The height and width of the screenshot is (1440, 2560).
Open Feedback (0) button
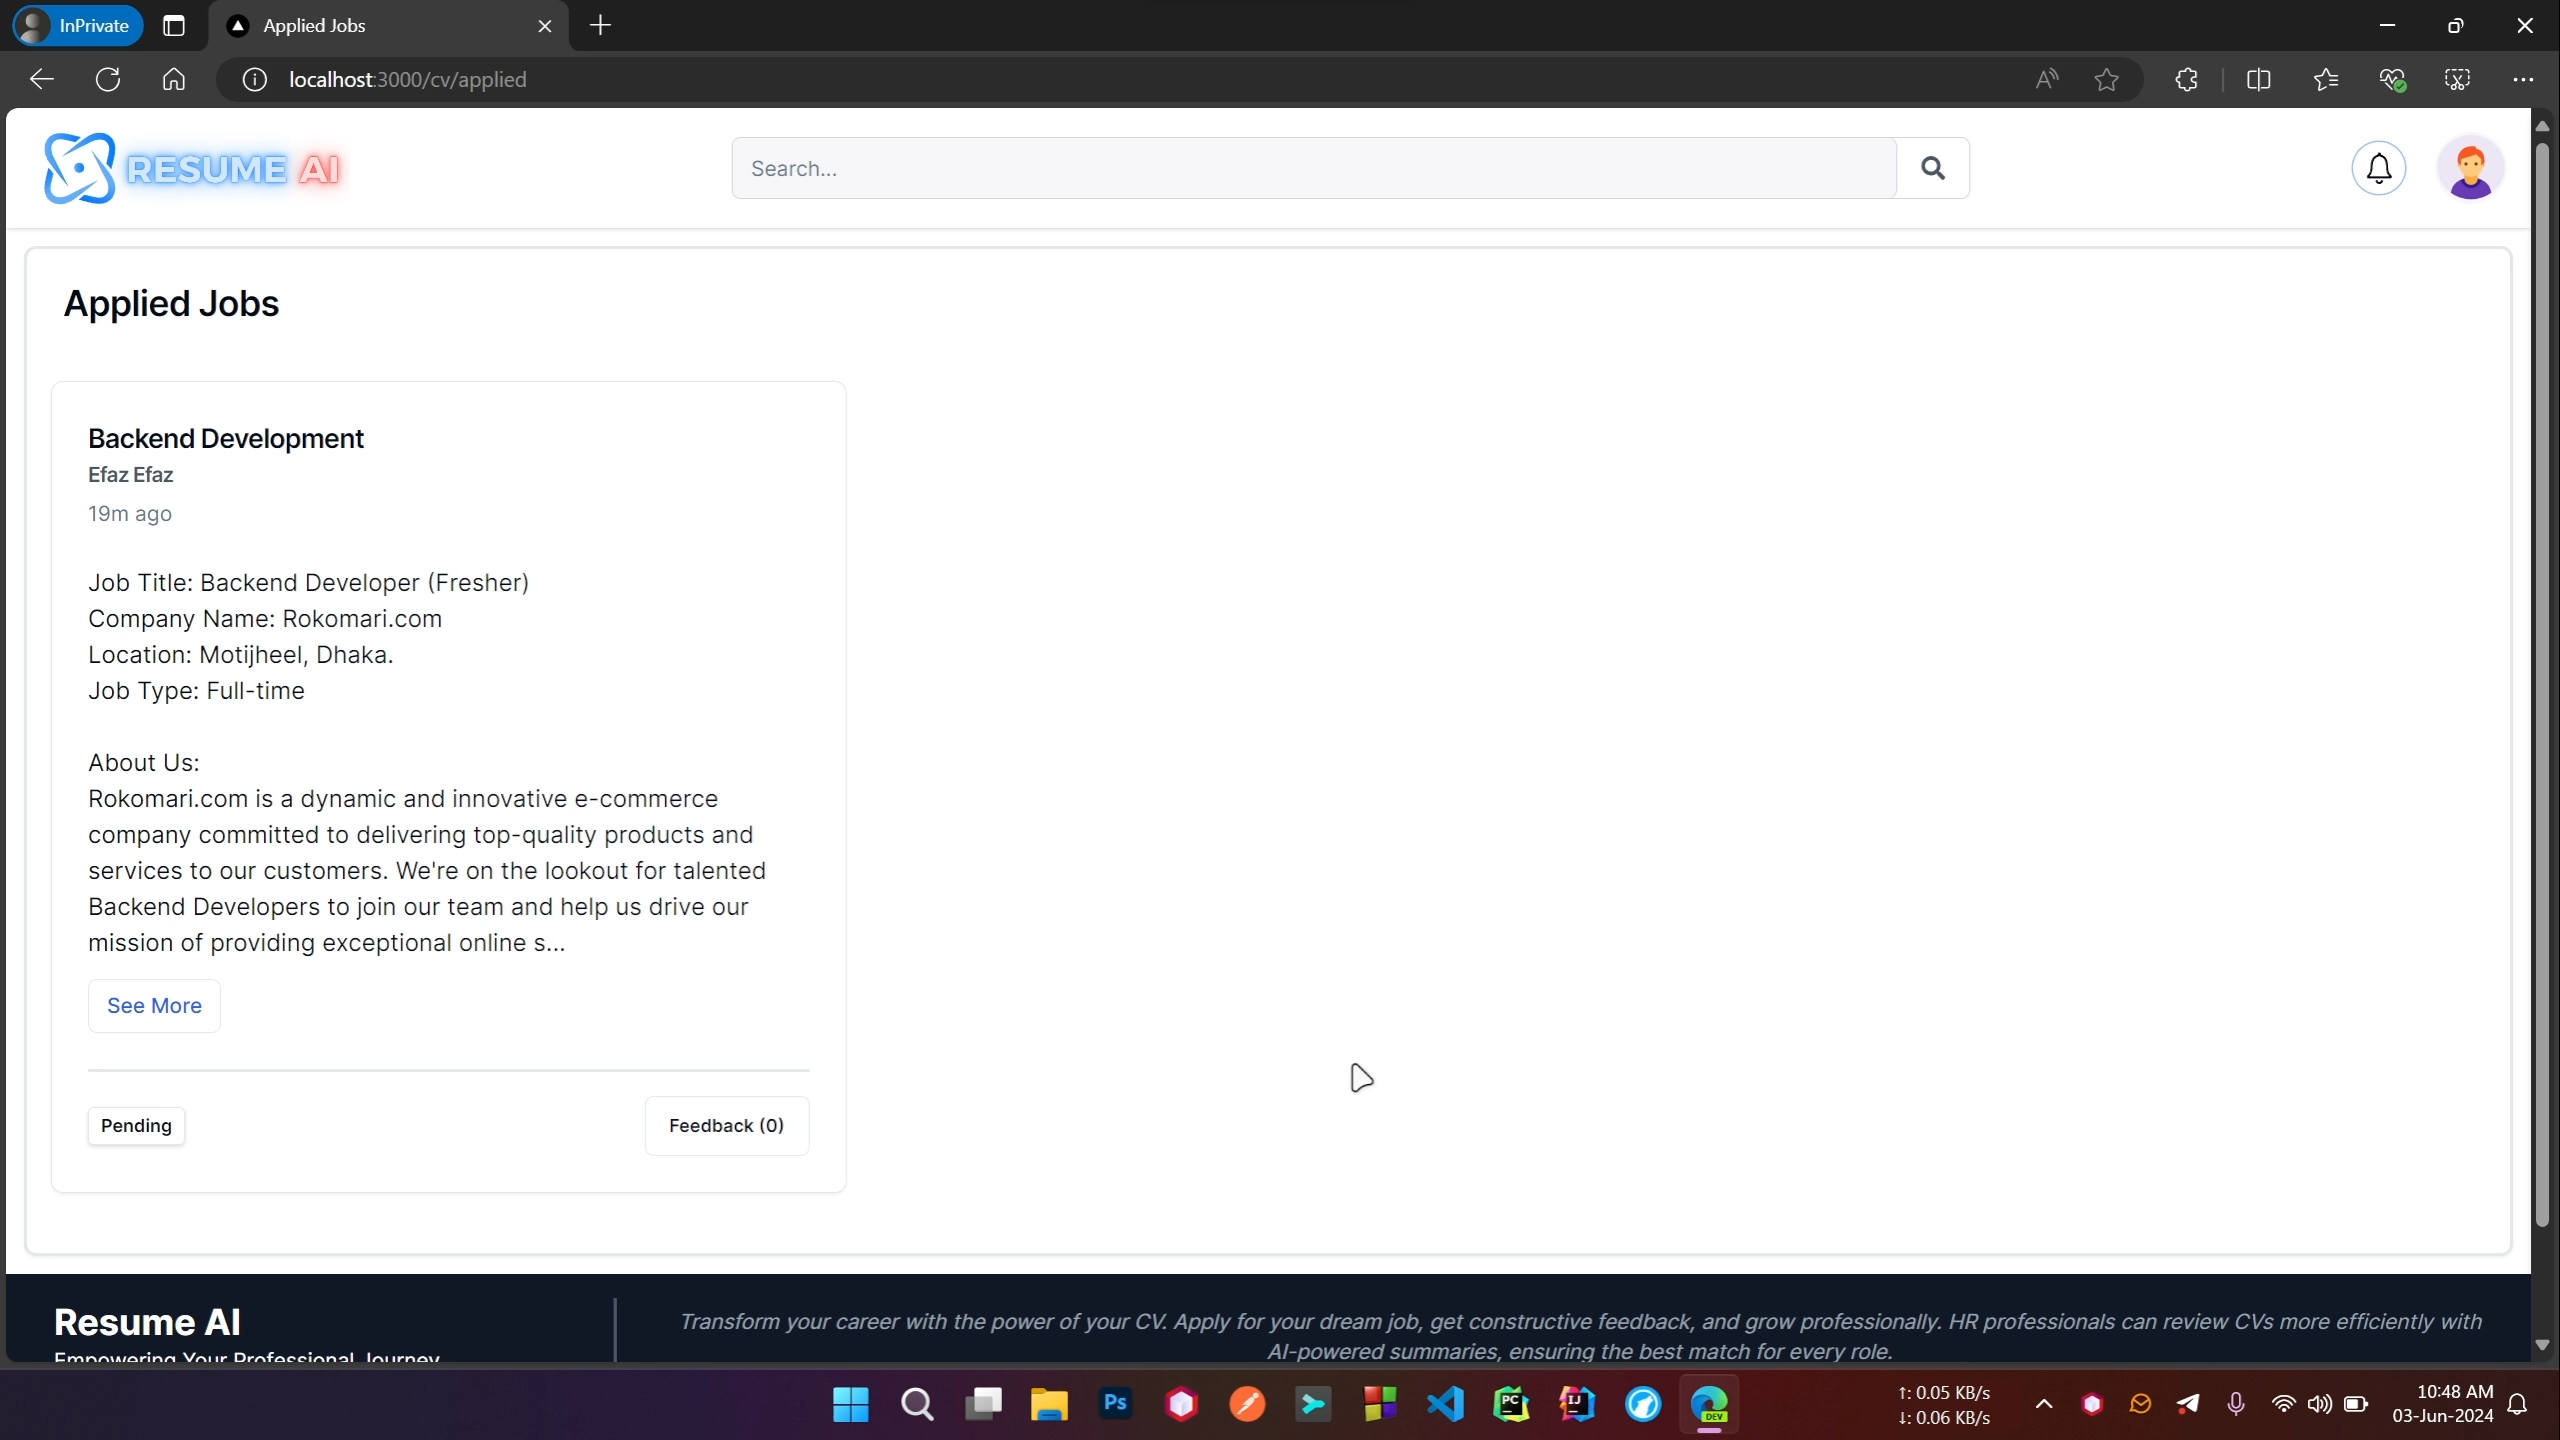tap(726, 1126)
